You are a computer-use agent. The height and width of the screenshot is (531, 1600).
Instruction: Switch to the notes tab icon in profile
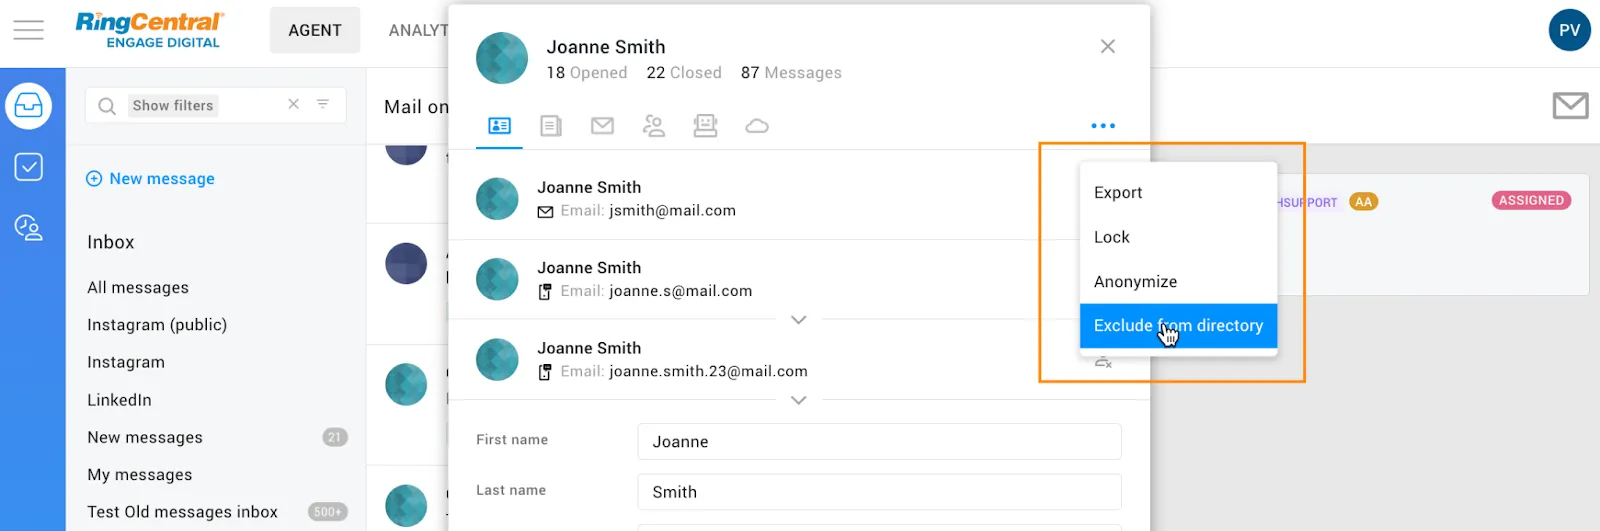click(551, 126)
